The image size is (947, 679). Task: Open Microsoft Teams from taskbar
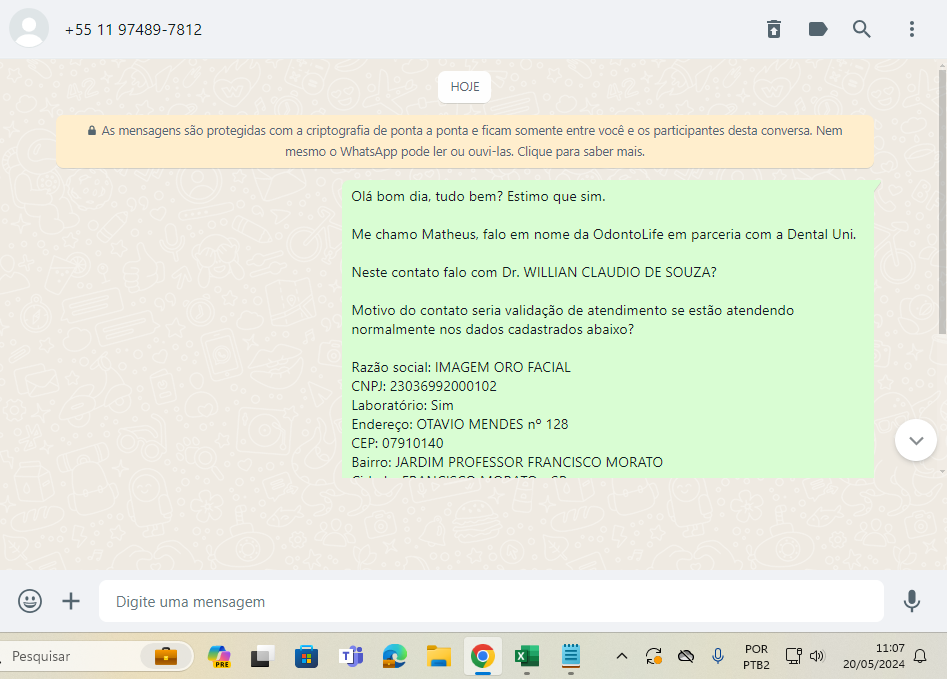click(x=351, y=656)
